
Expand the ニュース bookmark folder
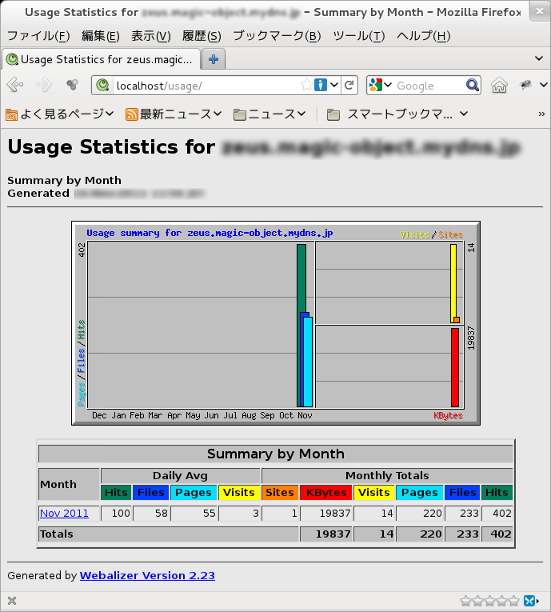point(269,114)
